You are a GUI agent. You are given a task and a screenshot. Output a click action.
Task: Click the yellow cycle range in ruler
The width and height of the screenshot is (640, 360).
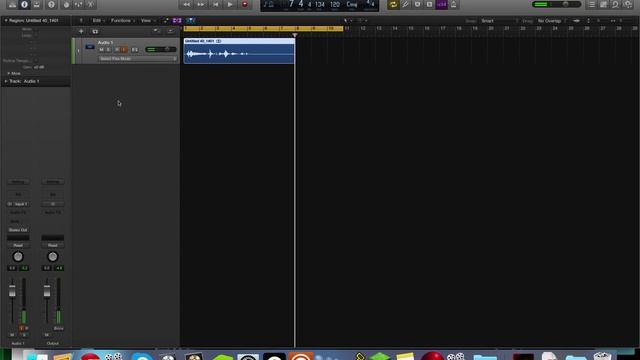pyautogui.click(x=264, y=29)
